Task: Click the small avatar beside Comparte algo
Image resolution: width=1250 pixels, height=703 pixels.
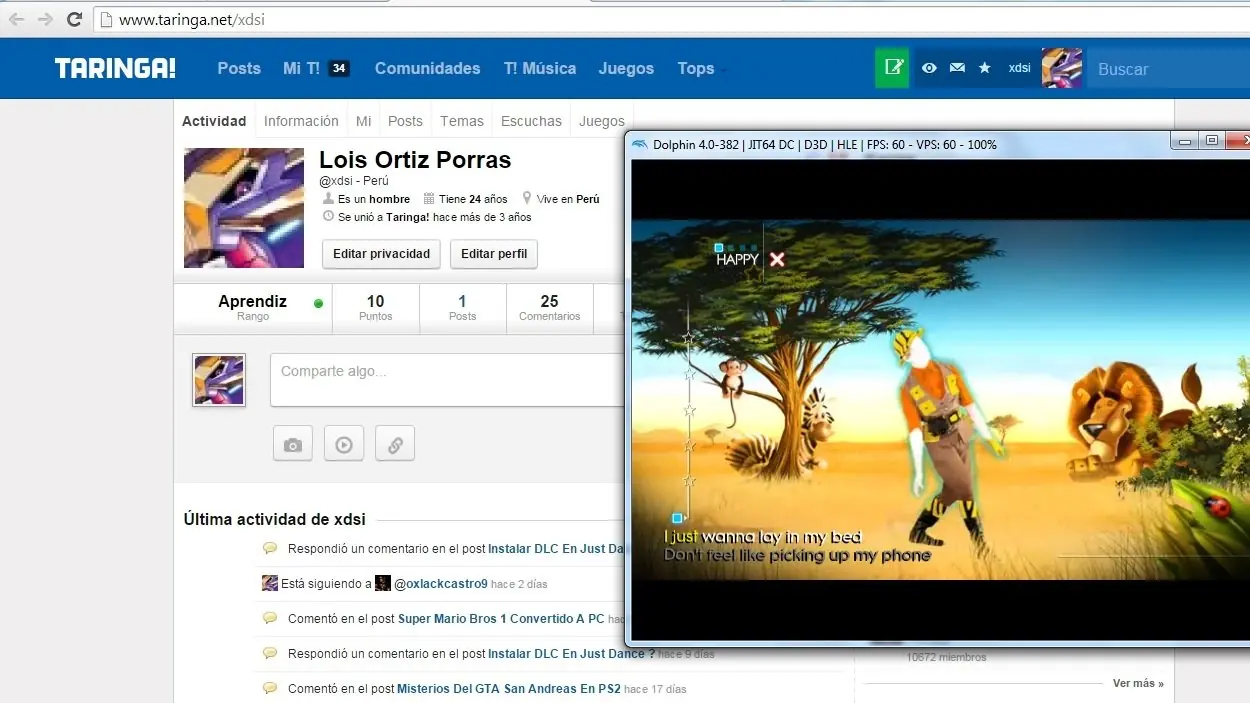Action: pos(219,380)
